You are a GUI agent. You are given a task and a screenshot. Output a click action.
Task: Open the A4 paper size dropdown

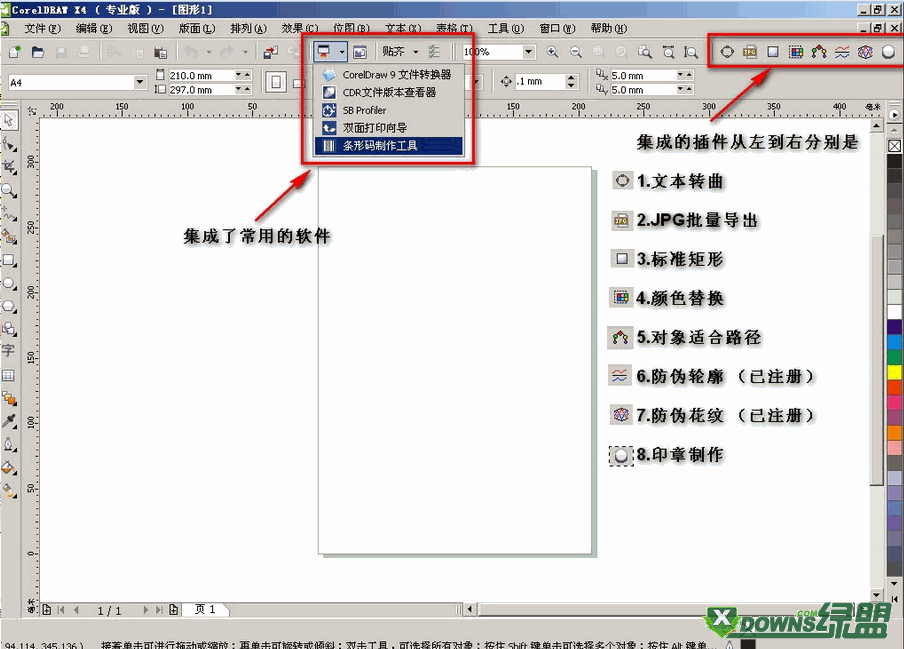point(140,82)
